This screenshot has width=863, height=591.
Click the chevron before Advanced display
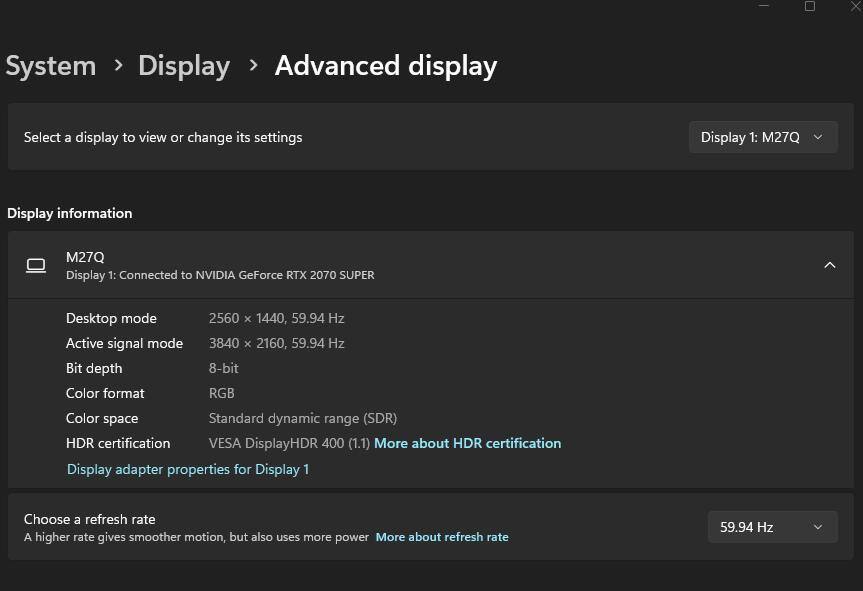[253, 66]
